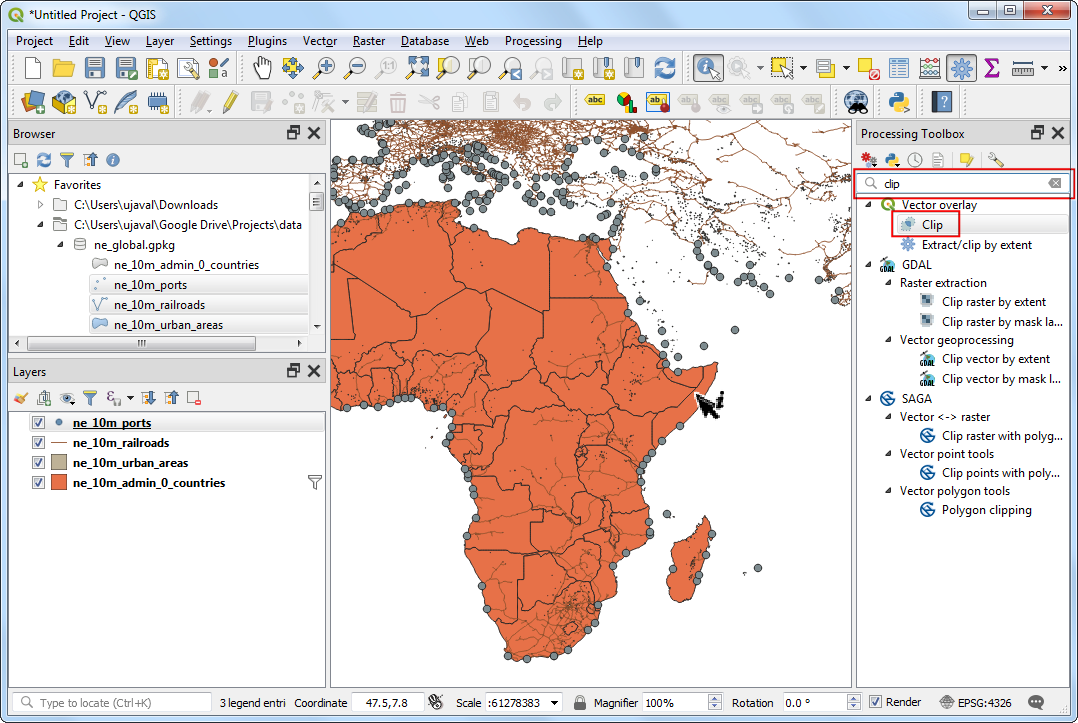Open the Statistical Summary sigma icon
1078x723 pixels.
coord(991,68)
